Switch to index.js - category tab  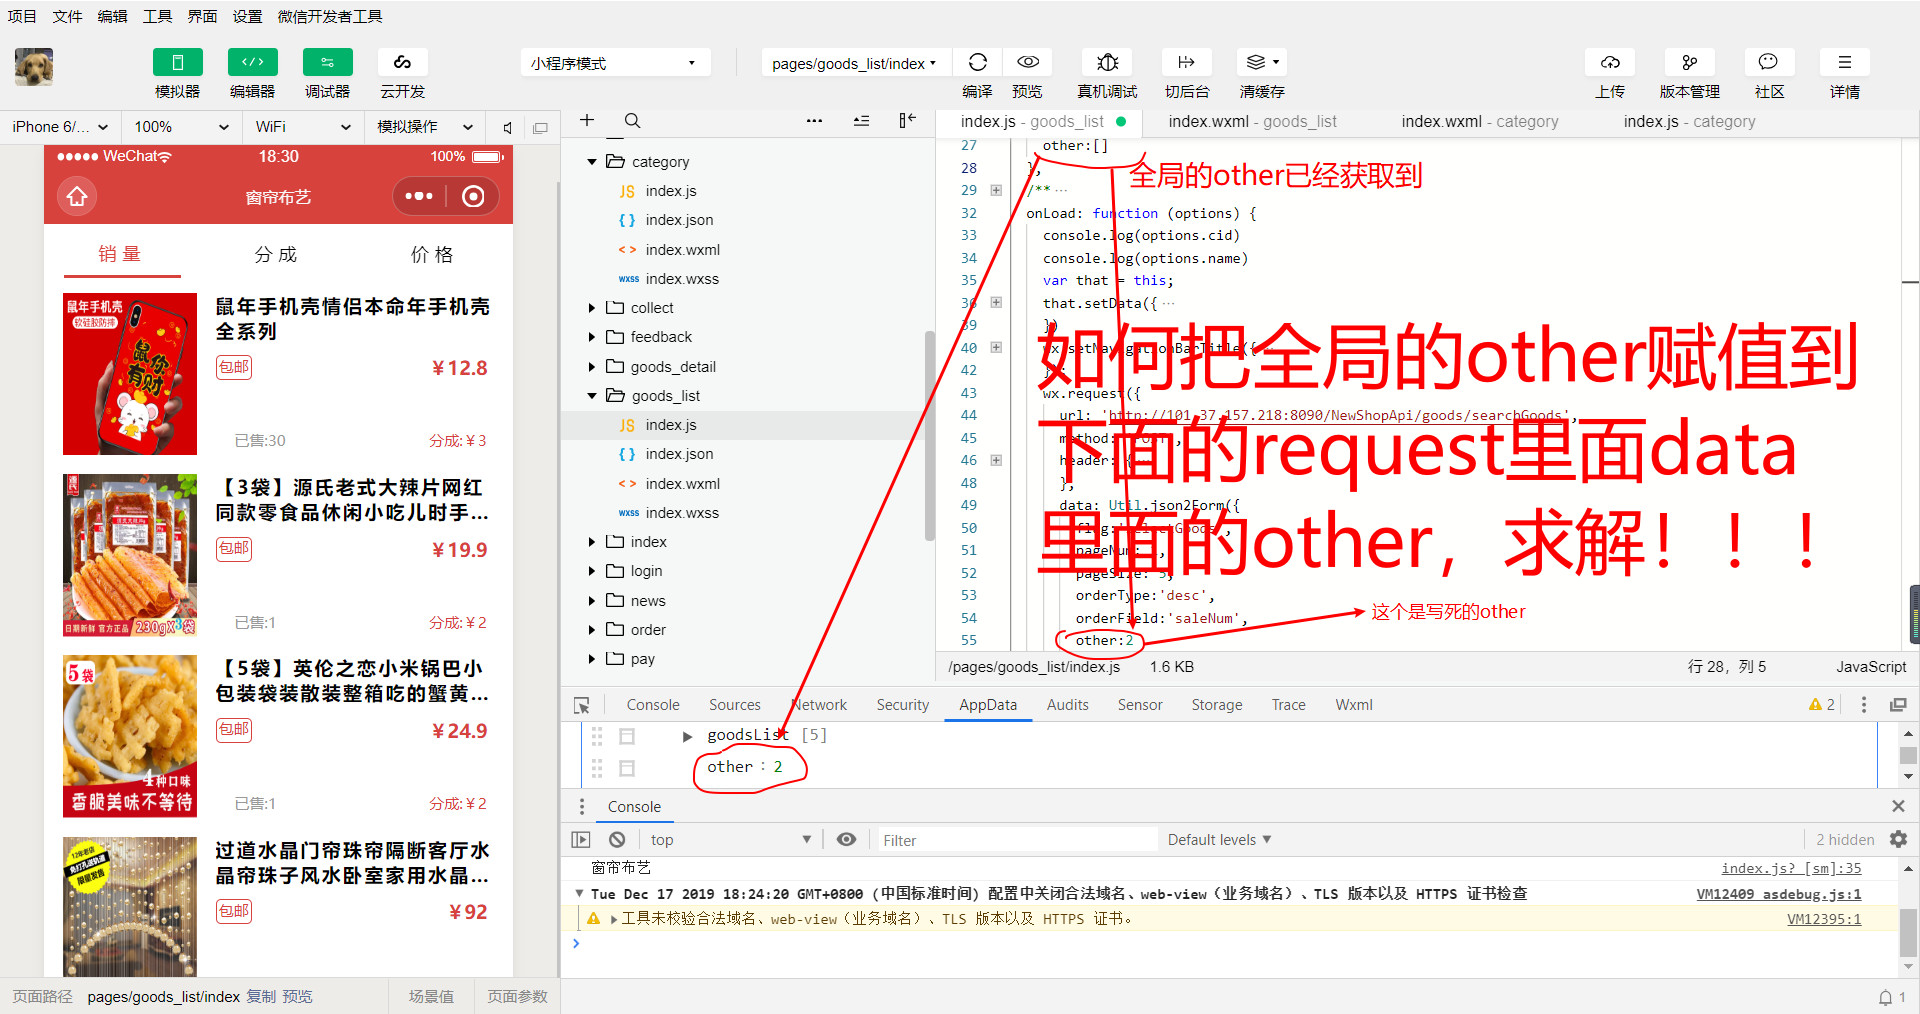[1689, 121]
